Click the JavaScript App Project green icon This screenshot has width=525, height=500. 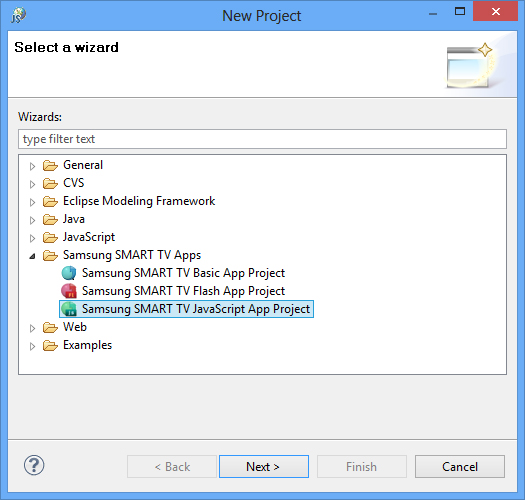coord(69,309)
